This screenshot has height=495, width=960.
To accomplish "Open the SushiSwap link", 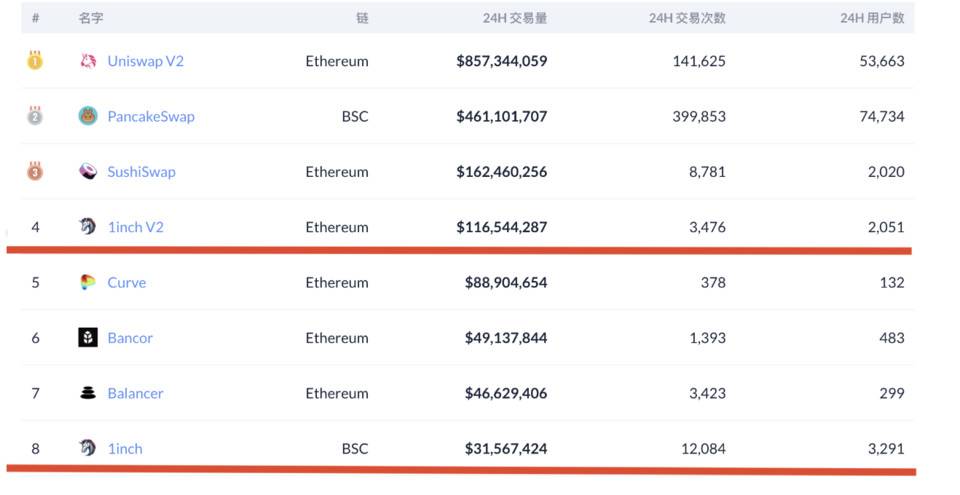I will coord(141,171).
